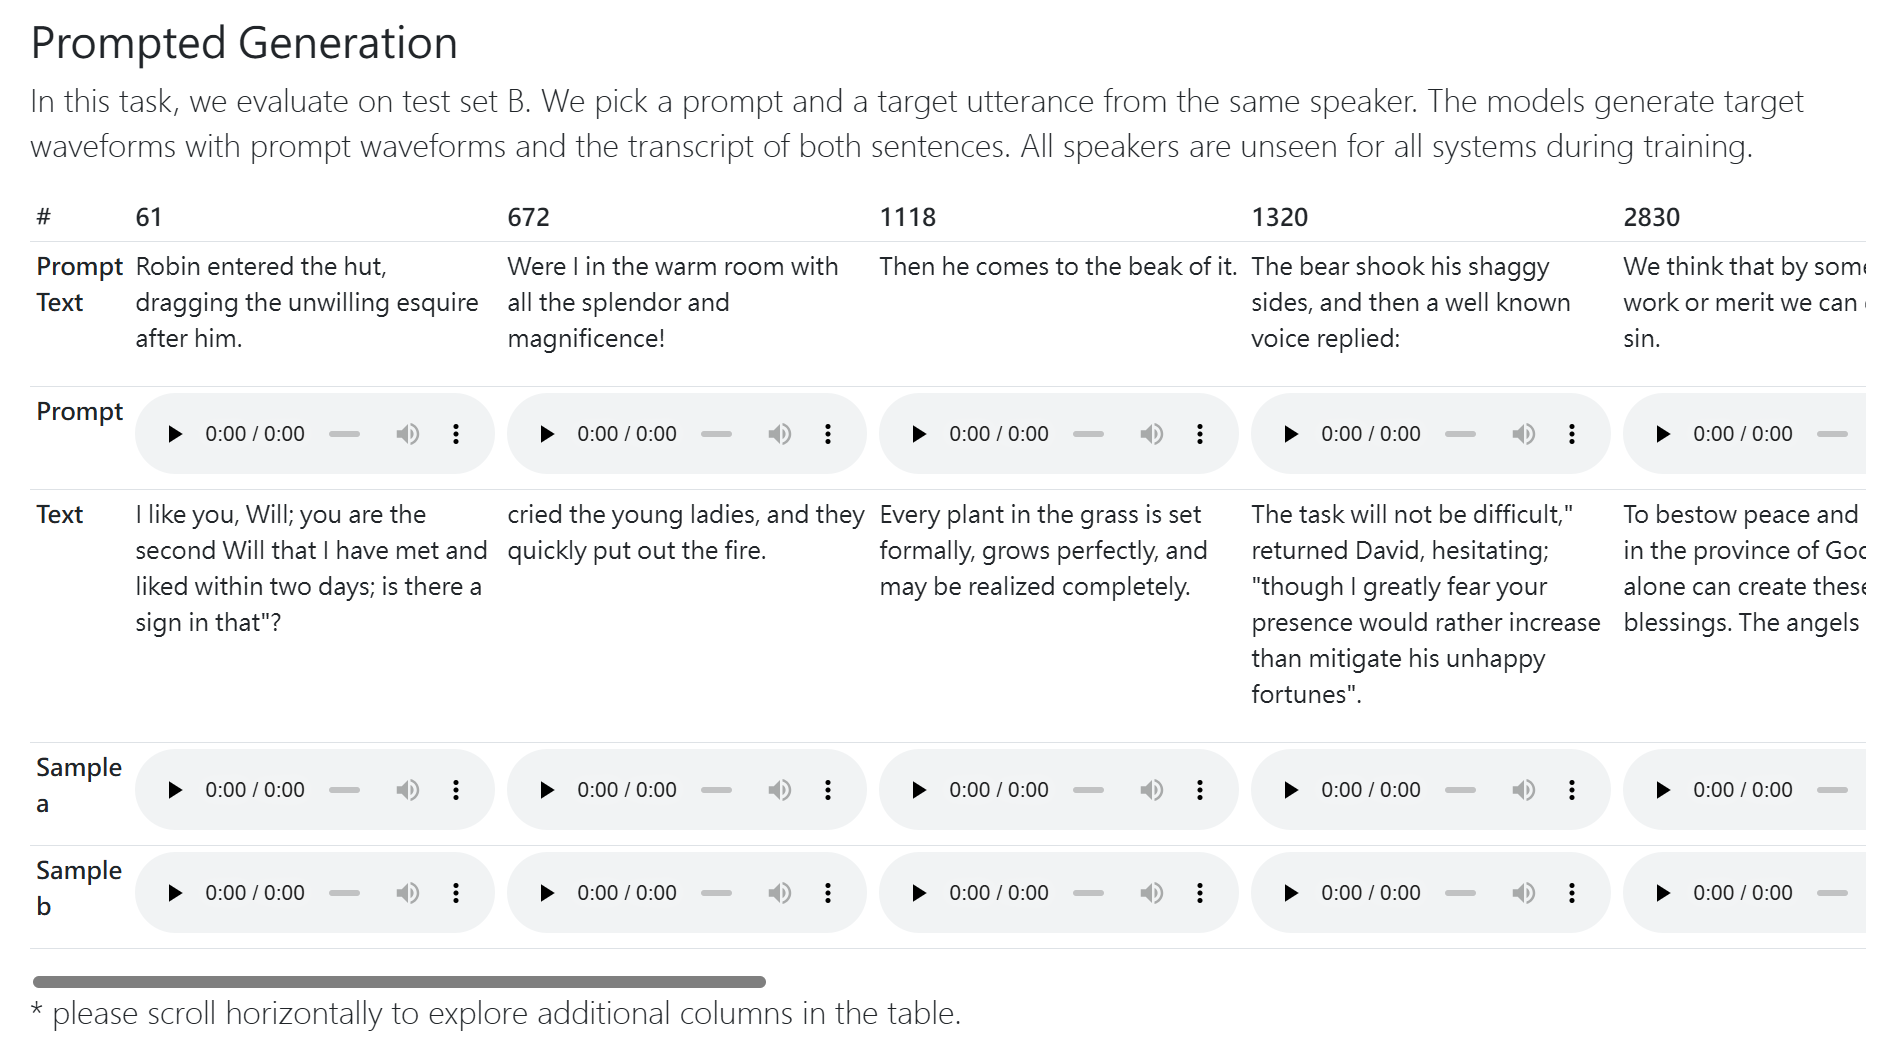Screen dimensions: 1887x1057
Task: Open more options for Prompt audio 672
Action: tap(828, 434)
